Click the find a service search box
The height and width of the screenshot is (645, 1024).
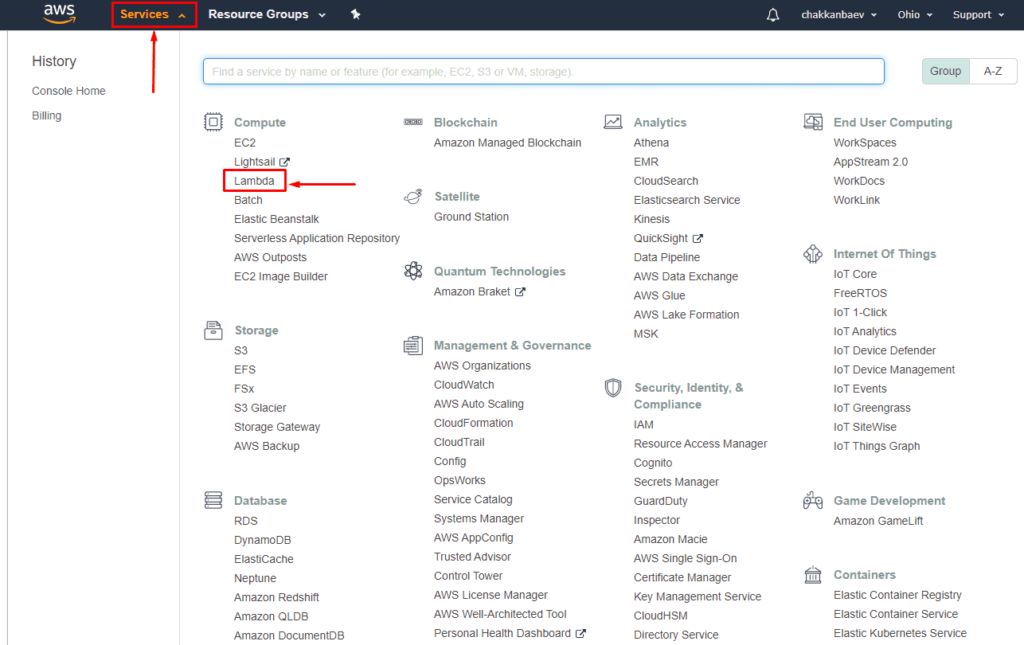coord(543,71)
